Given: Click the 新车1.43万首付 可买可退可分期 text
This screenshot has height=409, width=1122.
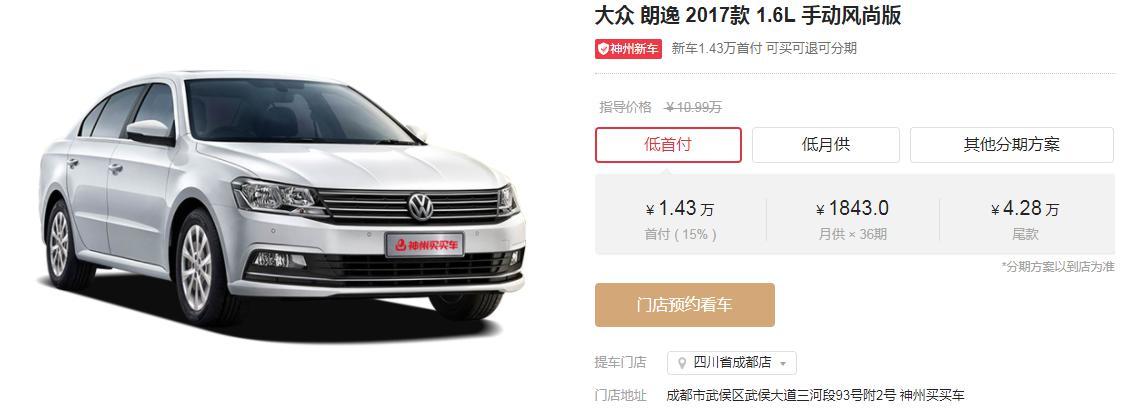Looking at the screenshot, I should point(764,49).
